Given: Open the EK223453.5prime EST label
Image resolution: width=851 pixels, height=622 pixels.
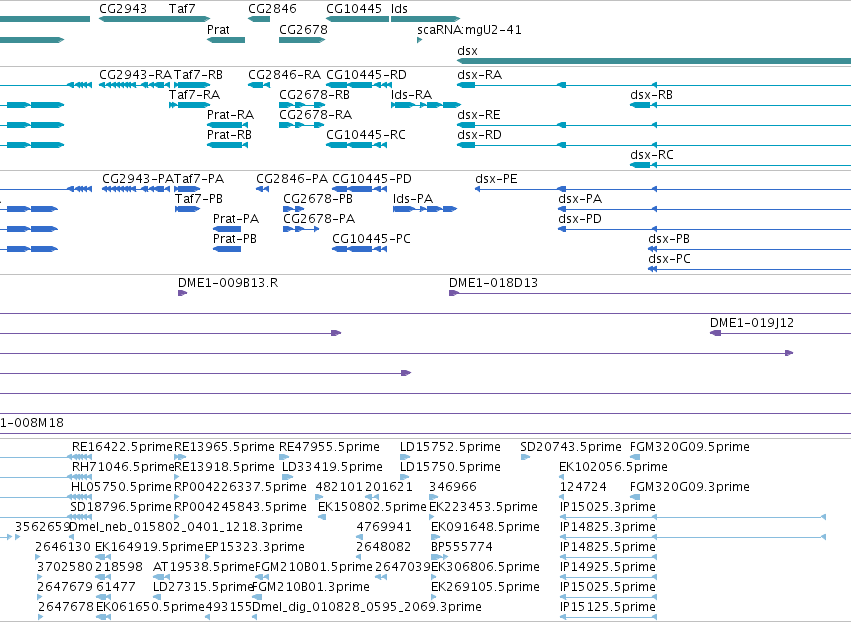Looking at the screenshot, I should pos(484,507).
